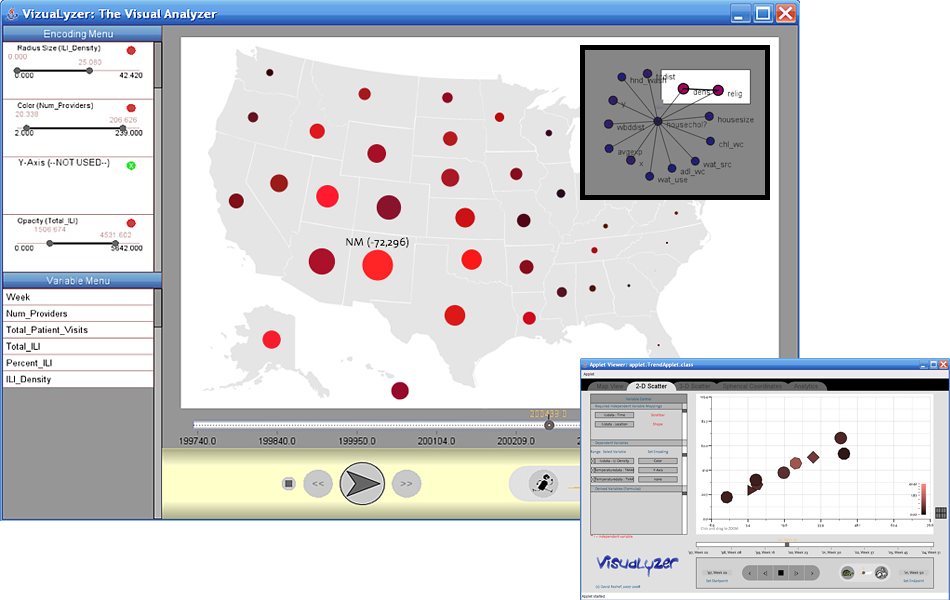
Task: Toggle green indicator for Y-Axis encoding
Action: click(131, 164)
